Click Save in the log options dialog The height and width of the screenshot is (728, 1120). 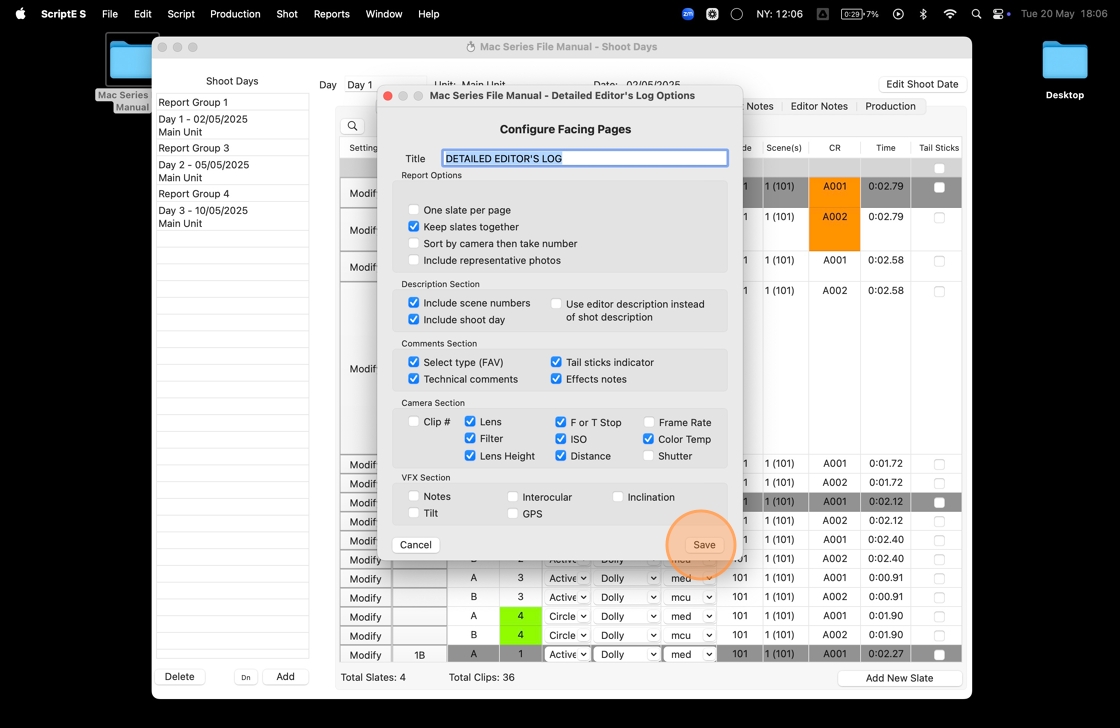(x=704, y=545)
